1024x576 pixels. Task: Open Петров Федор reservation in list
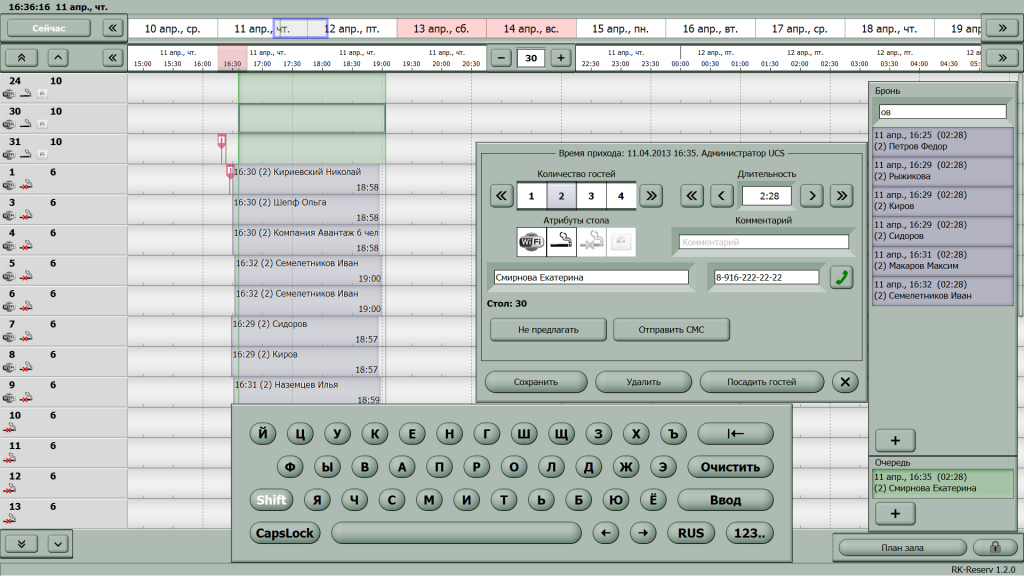pyautogui.click(x=942, y=141)
